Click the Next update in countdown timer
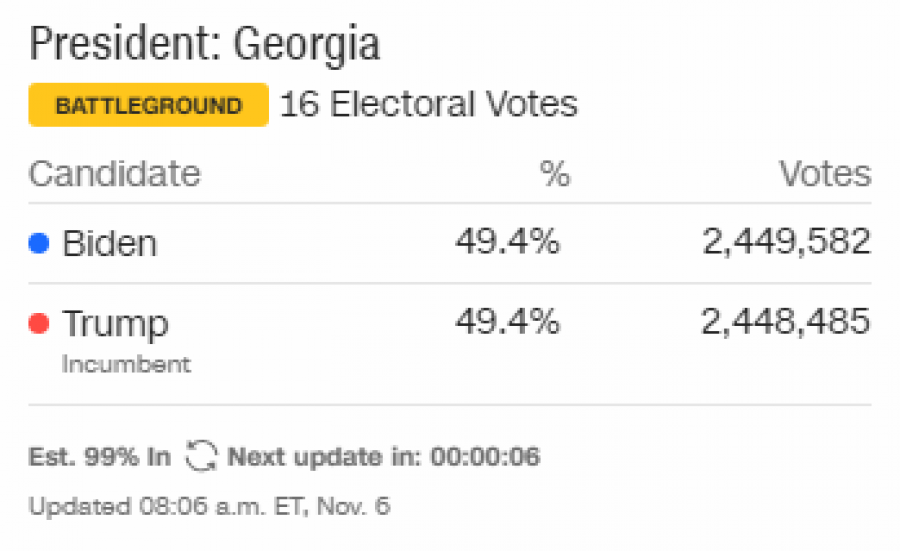Image resolution: width=900 pixels, height=551 pixels. (x=383, y=457)
